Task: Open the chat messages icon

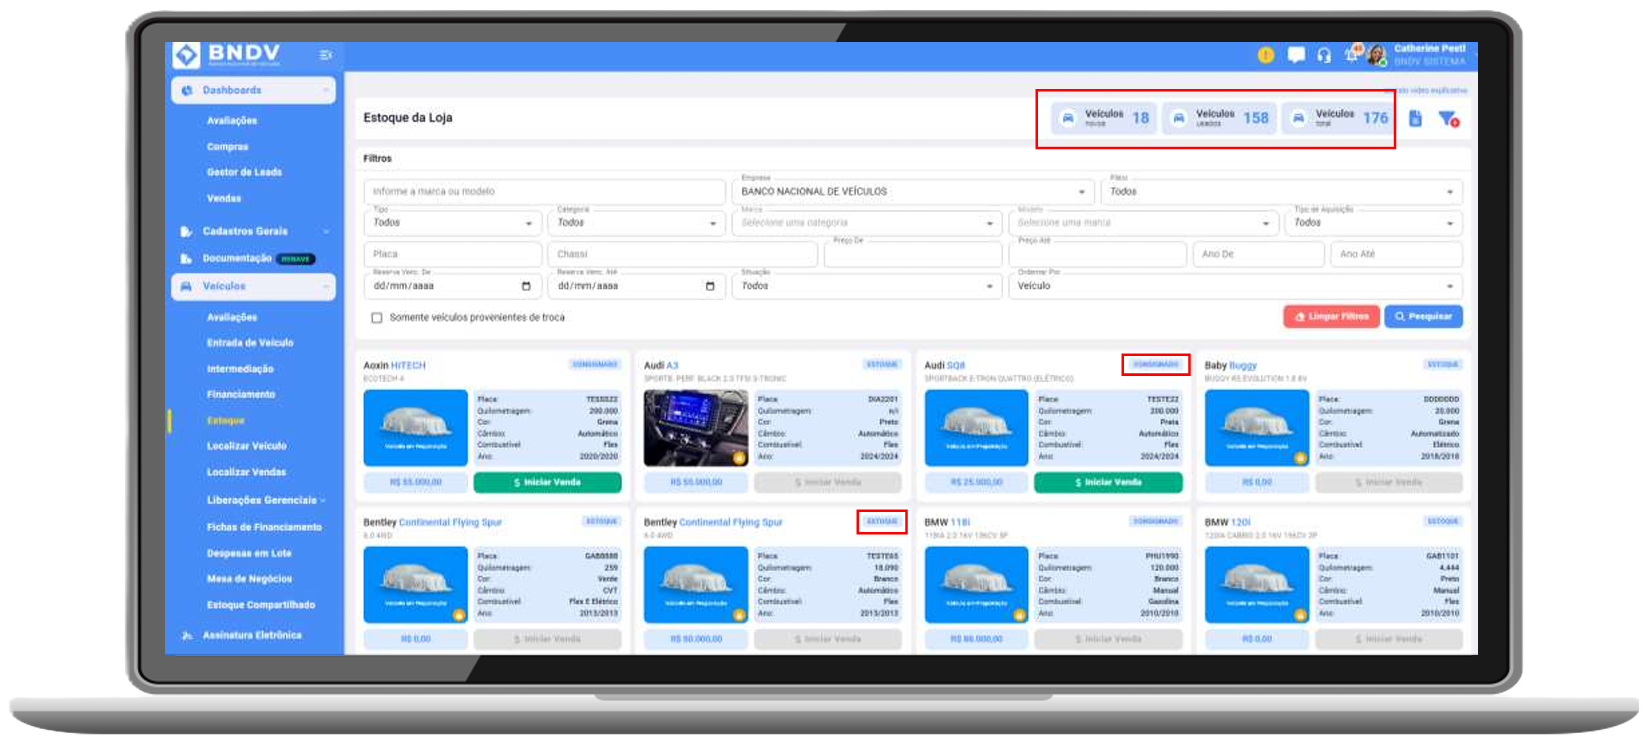Action: point(1296,55)
